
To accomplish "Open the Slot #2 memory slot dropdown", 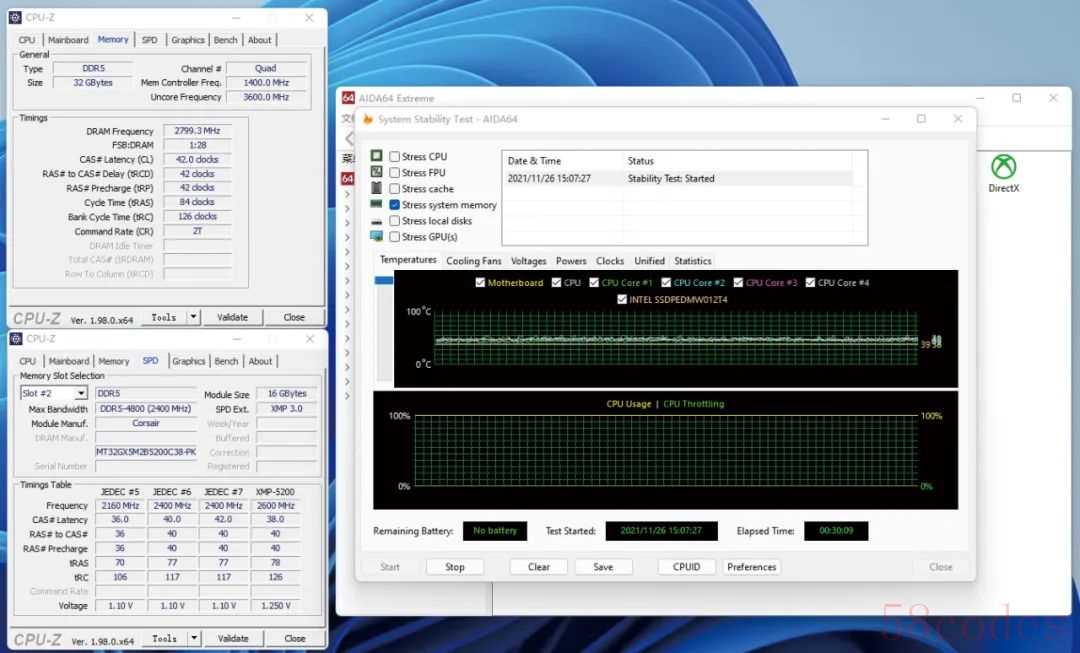I will (81, 393).
